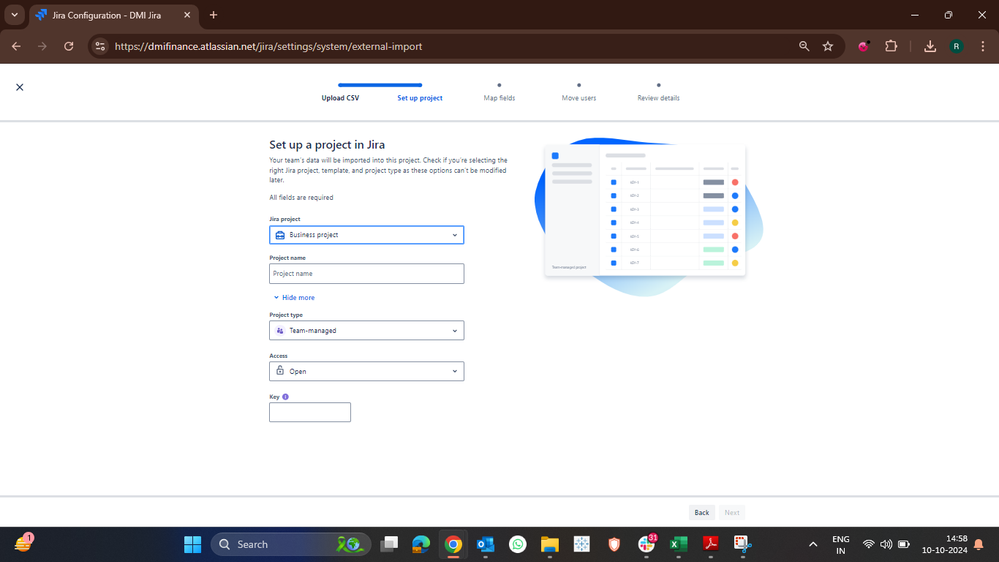The height and width of the screenshot is (562, 999).
Task: Close the import wizard with X icon
Action: click(x=20, y=87)
